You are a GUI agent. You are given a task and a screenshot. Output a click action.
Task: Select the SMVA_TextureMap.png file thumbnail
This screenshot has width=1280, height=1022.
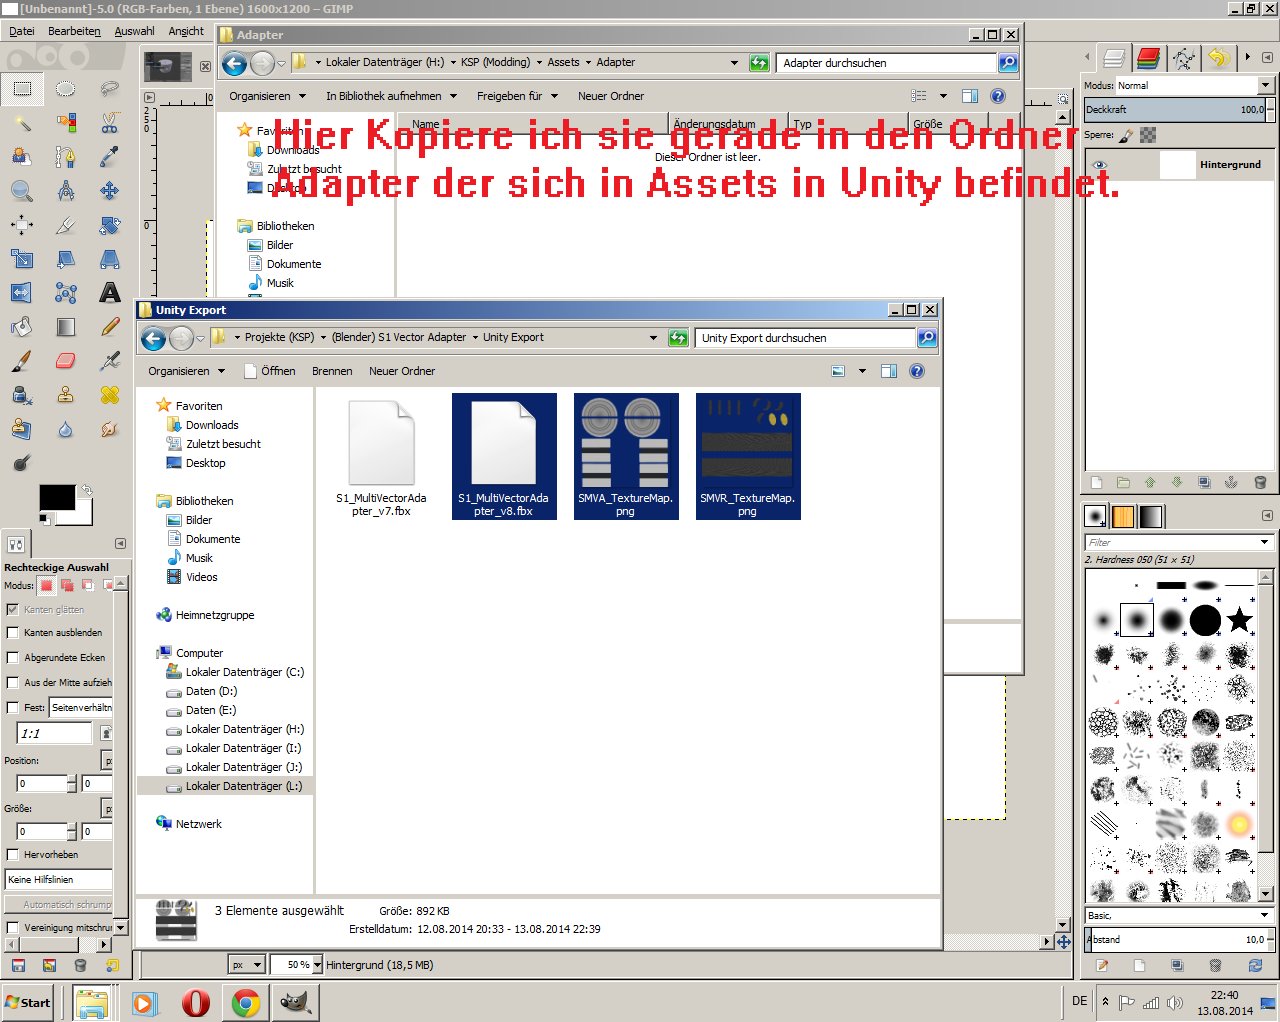click(x=626, y=455)
